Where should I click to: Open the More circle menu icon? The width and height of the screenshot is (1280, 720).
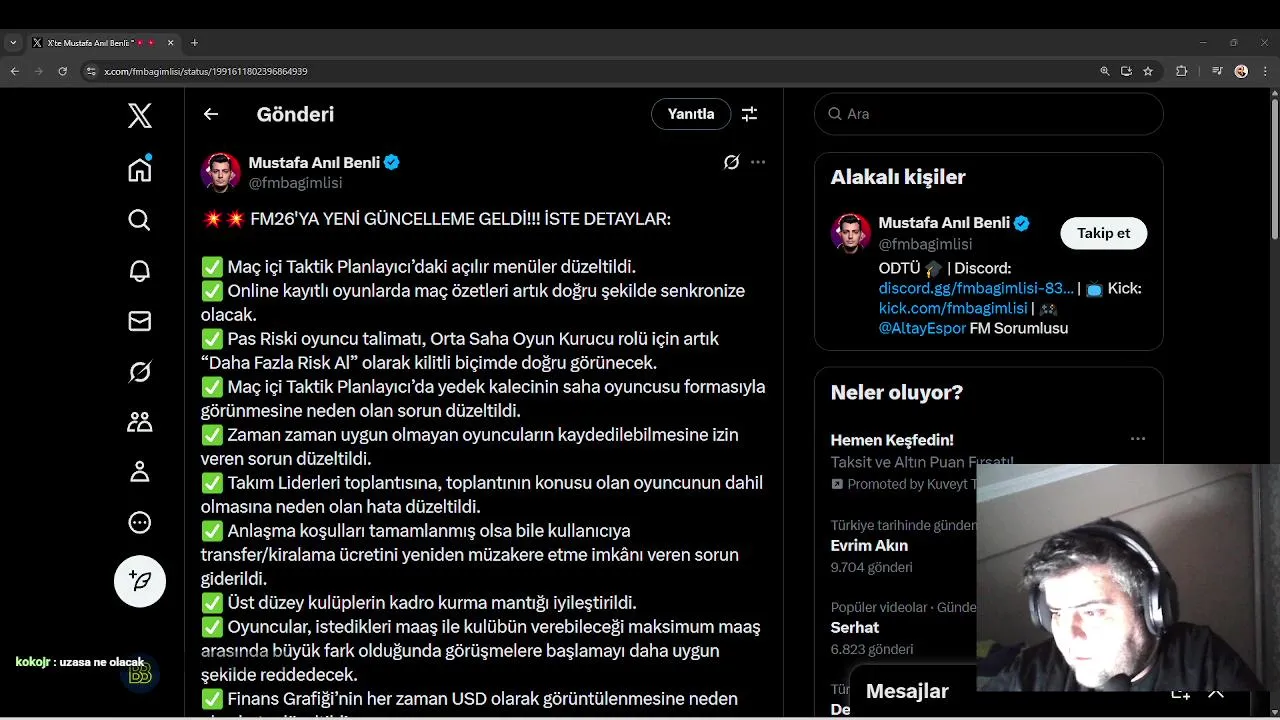[140, 522]
